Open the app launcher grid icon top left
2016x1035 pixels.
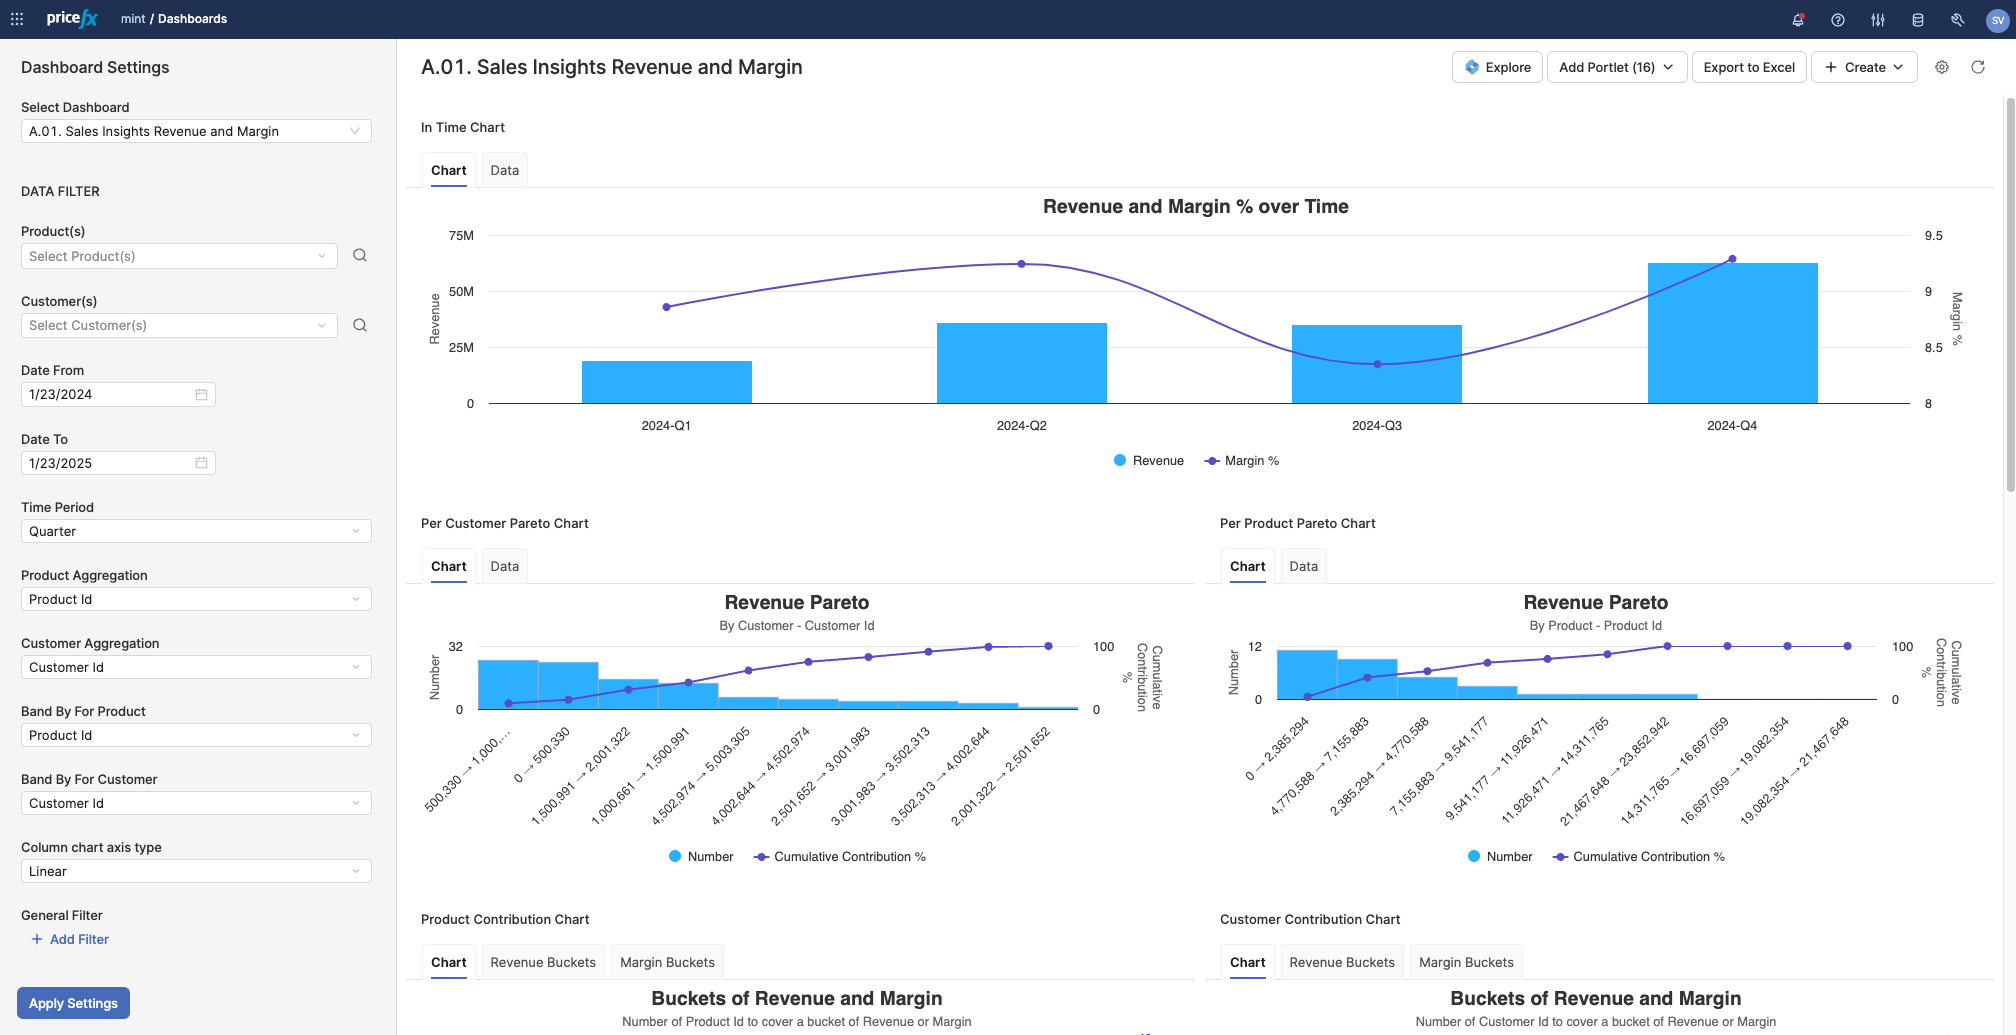pyautogui.click(x=16, y=18)
